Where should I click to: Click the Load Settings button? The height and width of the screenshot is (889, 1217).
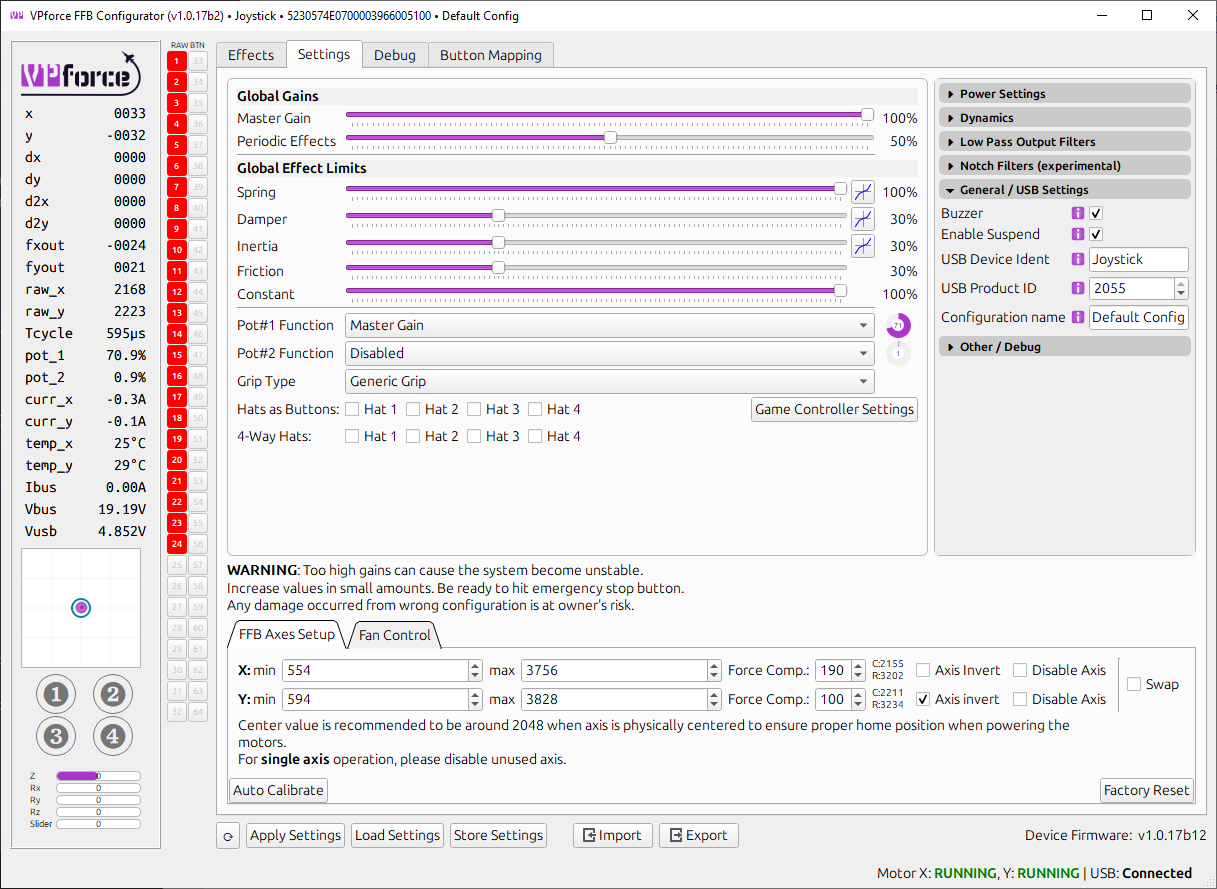tap(398, 836)
